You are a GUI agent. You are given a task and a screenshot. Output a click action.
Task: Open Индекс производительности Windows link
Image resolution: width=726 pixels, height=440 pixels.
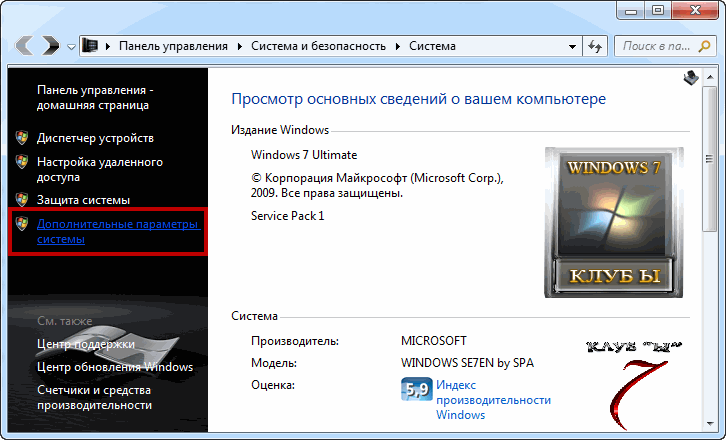coord(493,399)
